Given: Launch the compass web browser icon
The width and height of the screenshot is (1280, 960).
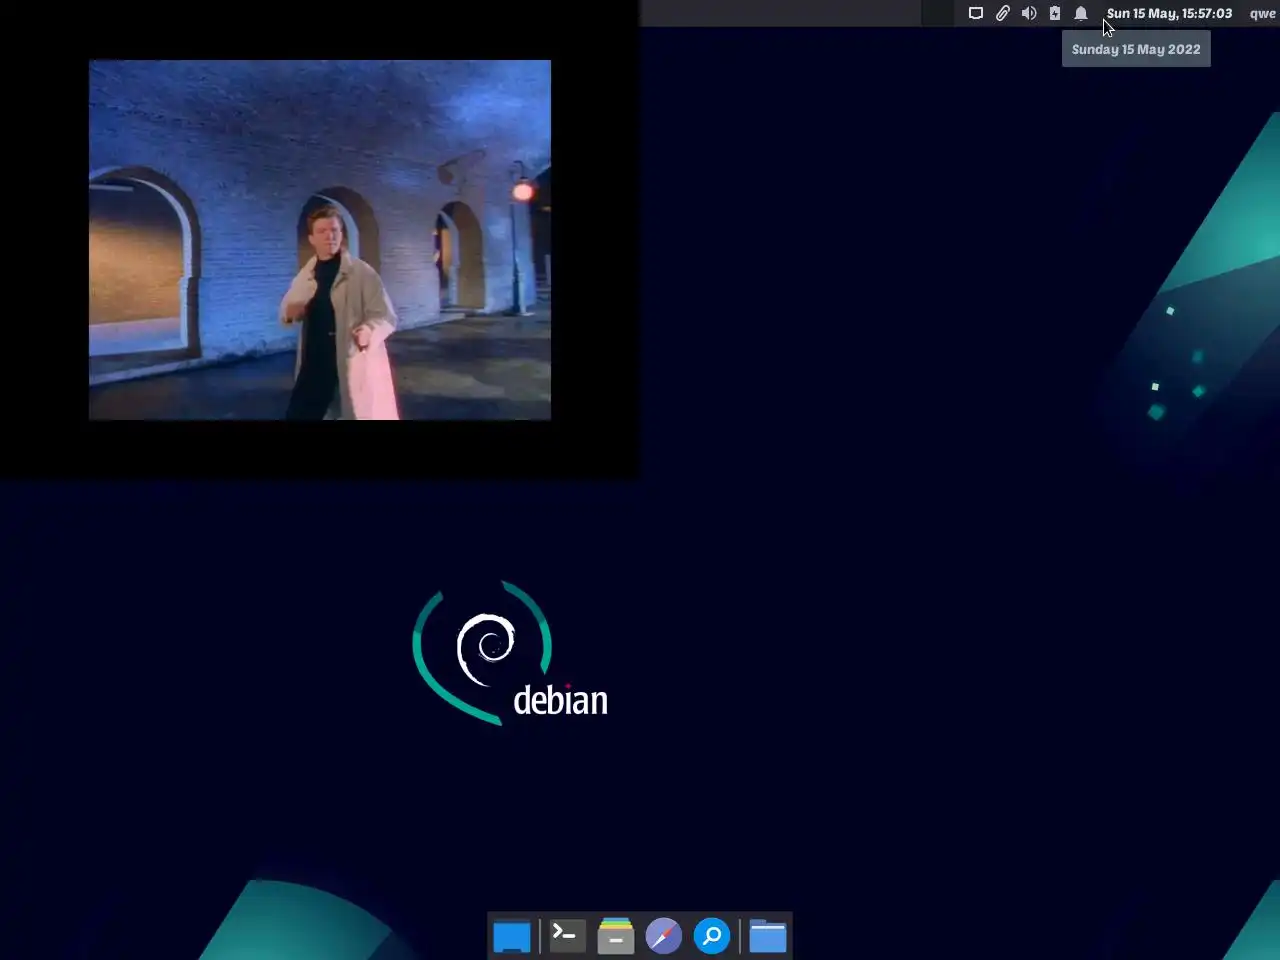Looking at the screenshot, I should [x=663, y=936].
